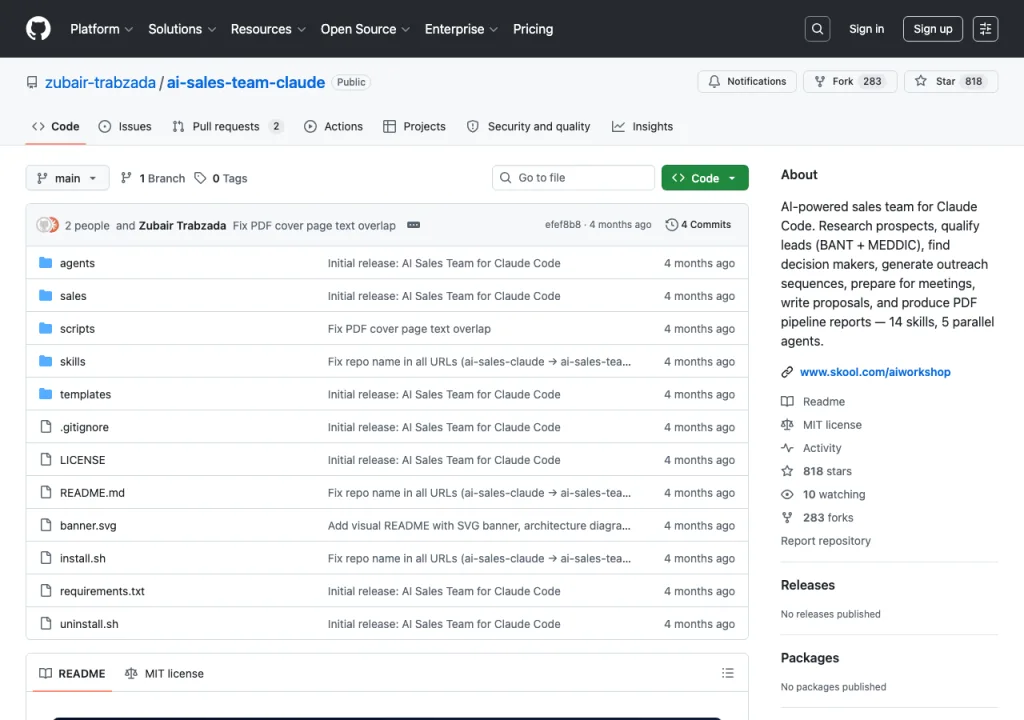This screenshot has width=1024, height=720.
Task: Click the eye icon beside 10 watching
Action: click(x=787, y=495)
